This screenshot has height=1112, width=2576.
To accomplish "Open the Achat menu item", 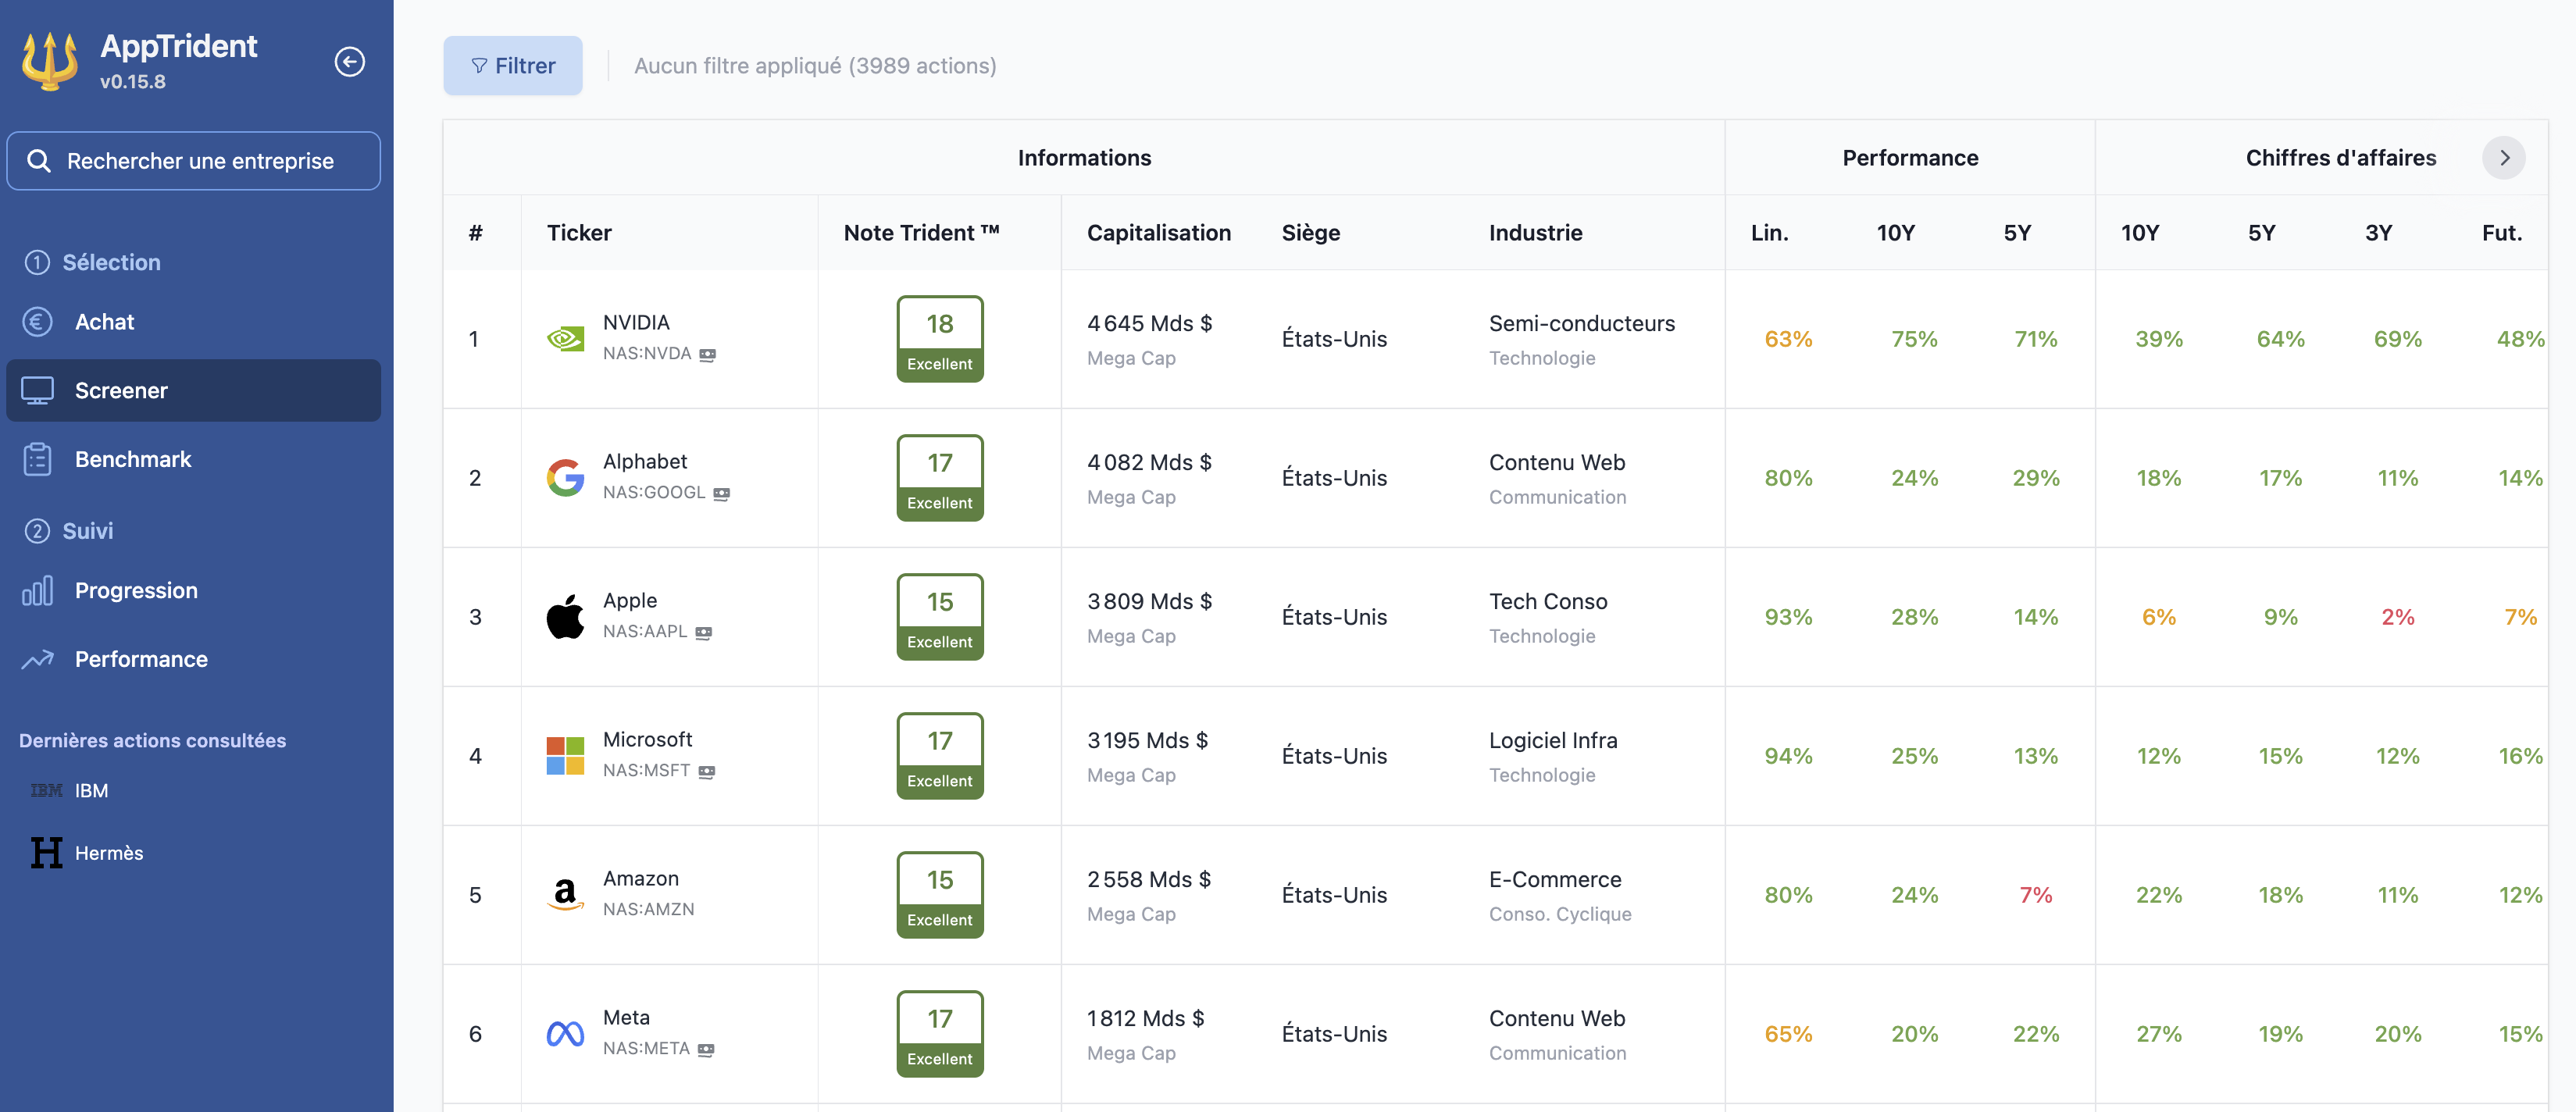I will (104, 322).
